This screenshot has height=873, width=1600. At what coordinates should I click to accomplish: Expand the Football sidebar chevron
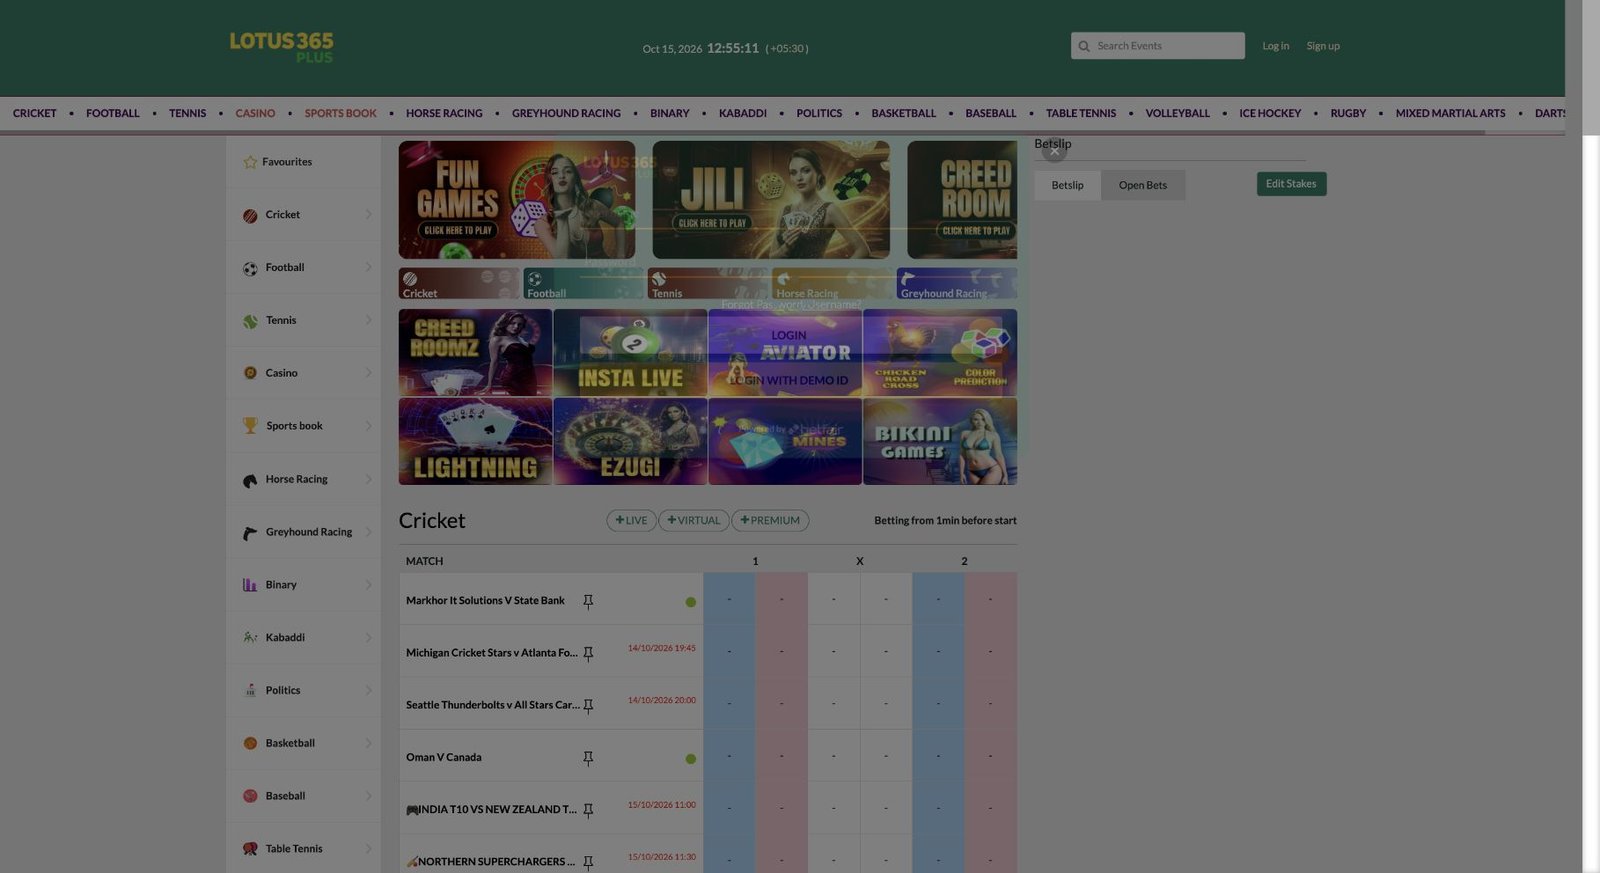click(368, 268)
